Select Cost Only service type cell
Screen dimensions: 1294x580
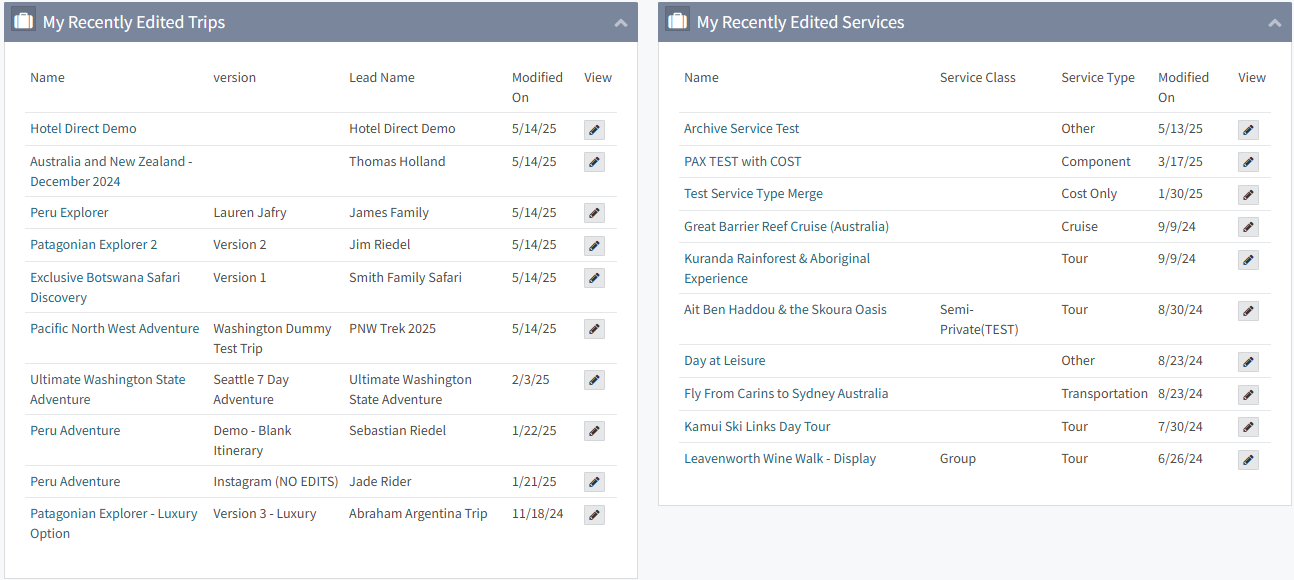1089,194
